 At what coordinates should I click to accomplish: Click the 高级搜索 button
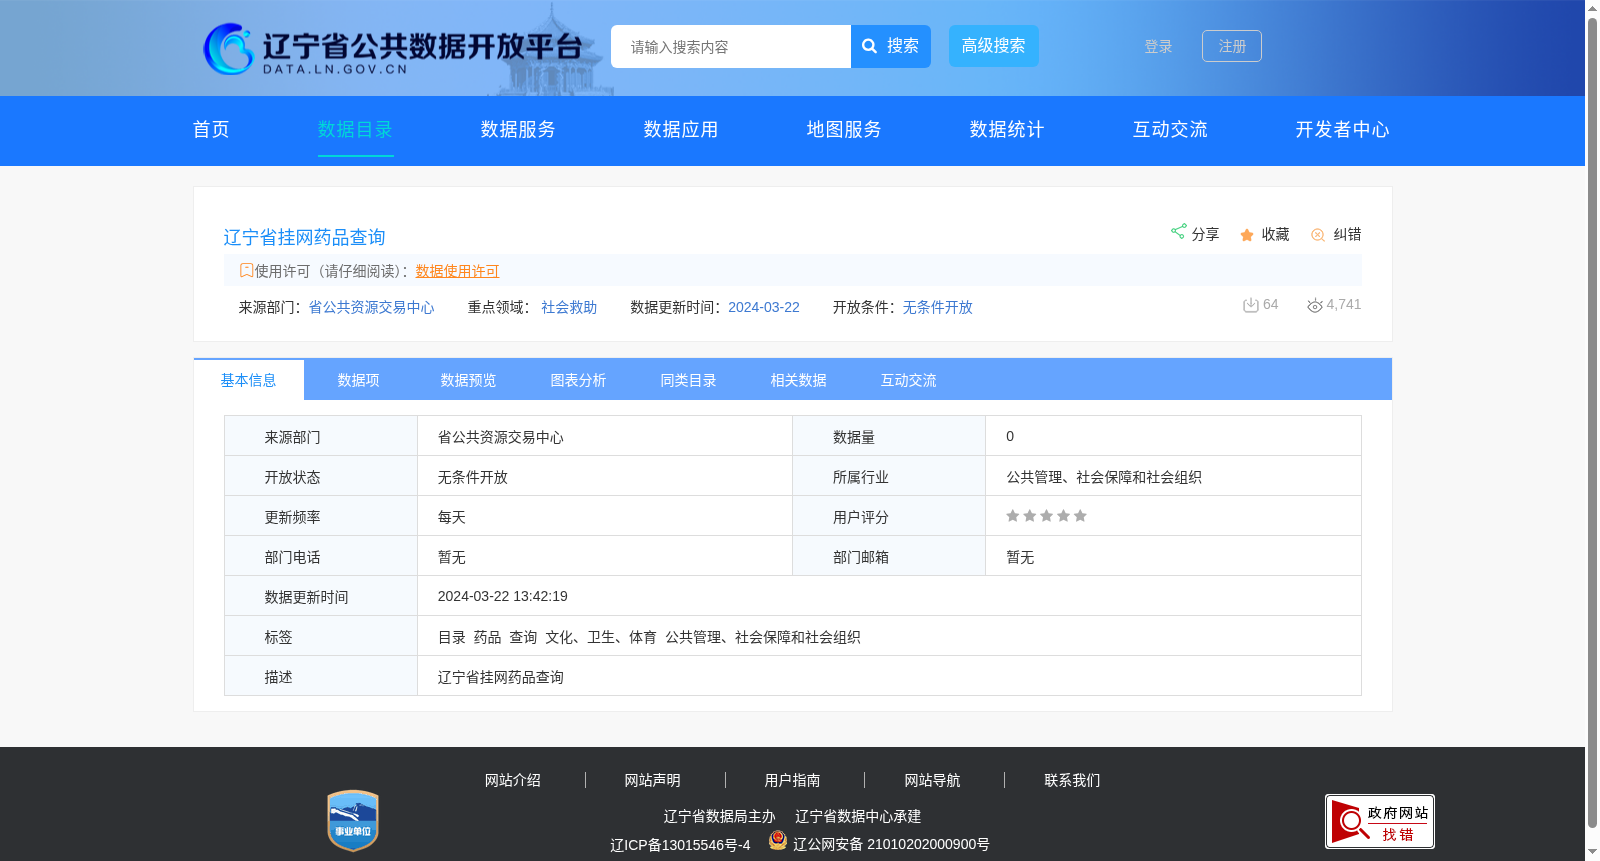994,46
